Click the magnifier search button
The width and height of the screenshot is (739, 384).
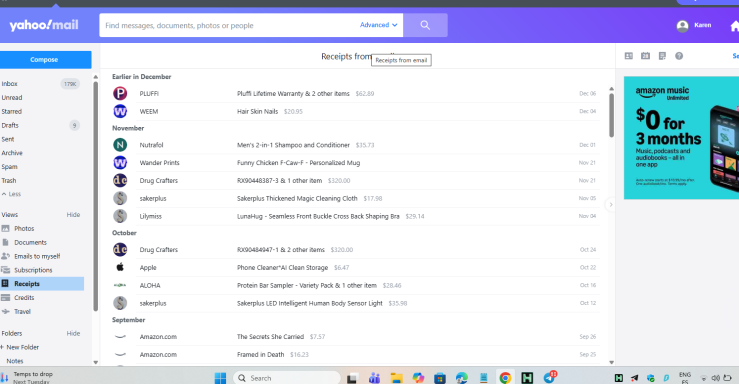click(x=425, y=25)
